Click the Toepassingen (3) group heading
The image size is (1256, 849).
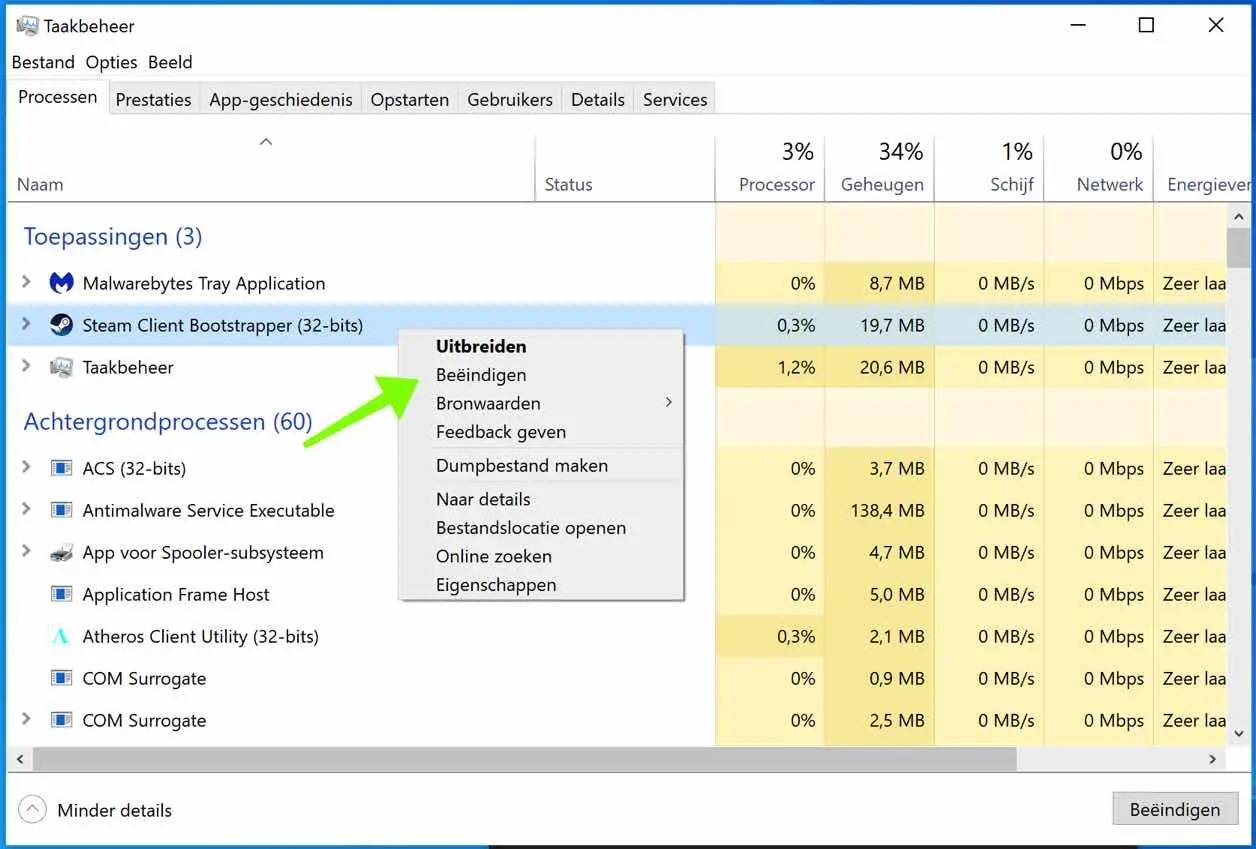tap(113, 237)
